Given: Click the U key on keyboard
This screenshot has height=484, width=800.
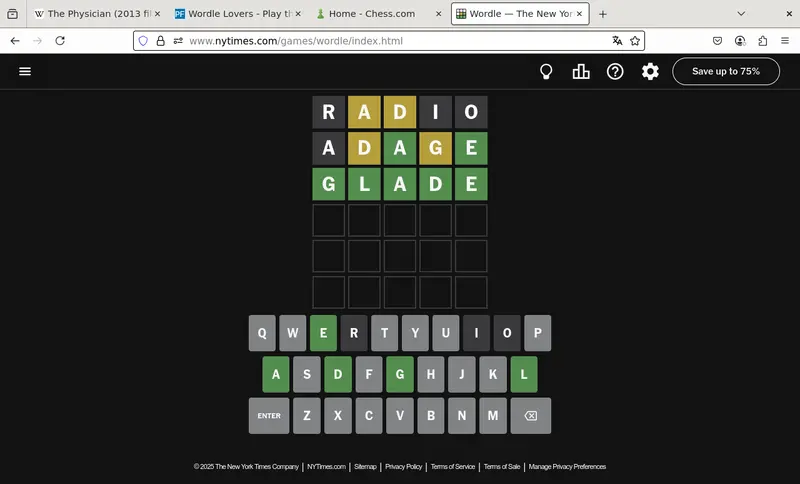Looking at the screenshot, I should [445, 333].
